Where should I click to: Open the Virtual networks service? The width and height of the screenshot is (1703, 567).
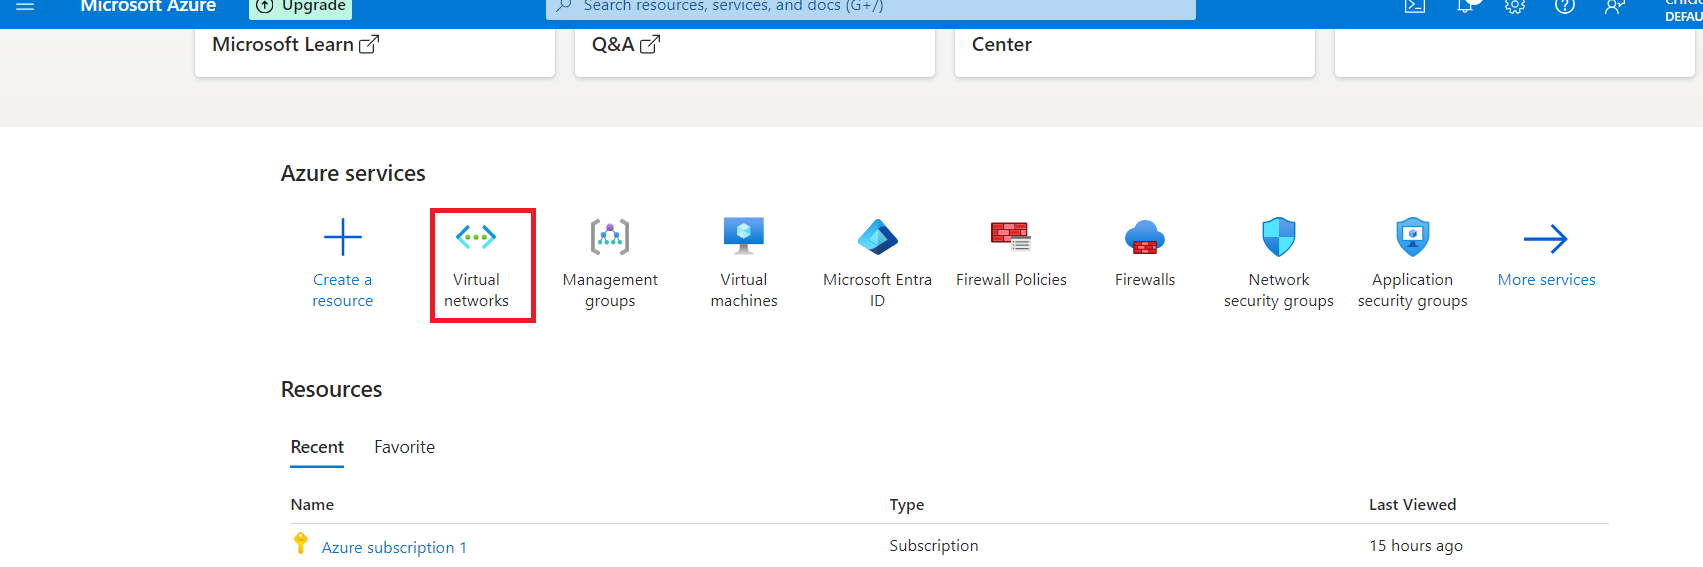(476, 238)
